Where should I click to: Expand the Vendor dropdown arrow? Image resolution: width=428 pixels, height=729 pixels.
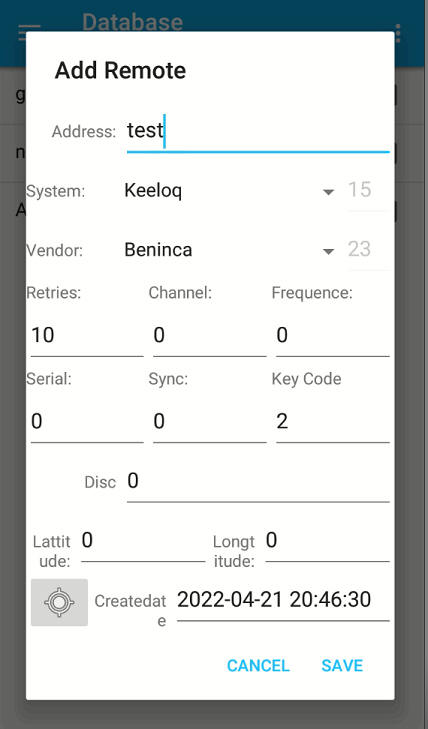click(329, 251)
